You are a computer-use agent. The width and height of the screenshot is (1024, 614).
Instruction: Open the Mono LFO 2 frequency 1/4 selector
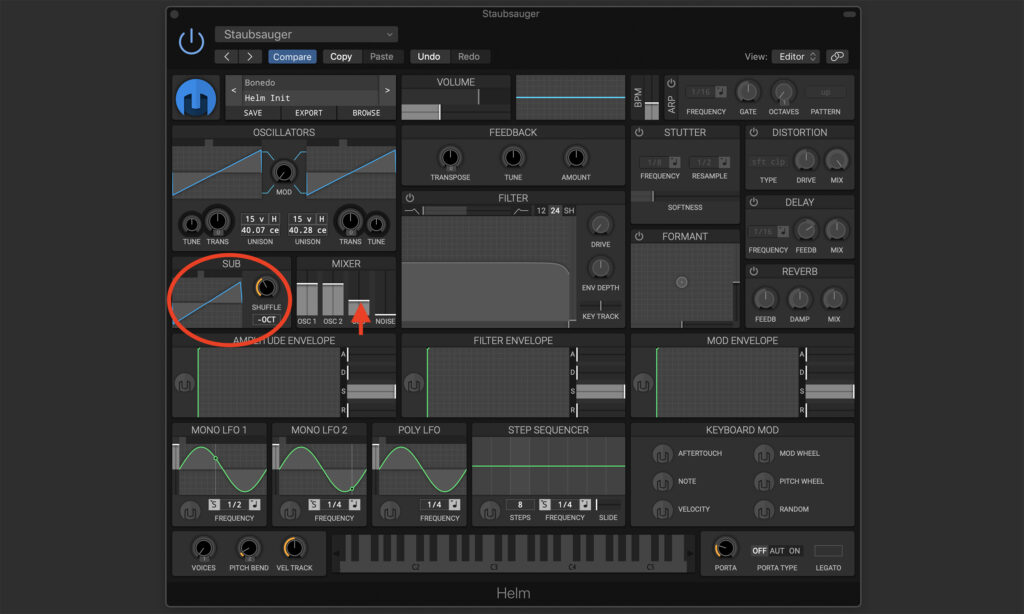(x=334, y=504)
